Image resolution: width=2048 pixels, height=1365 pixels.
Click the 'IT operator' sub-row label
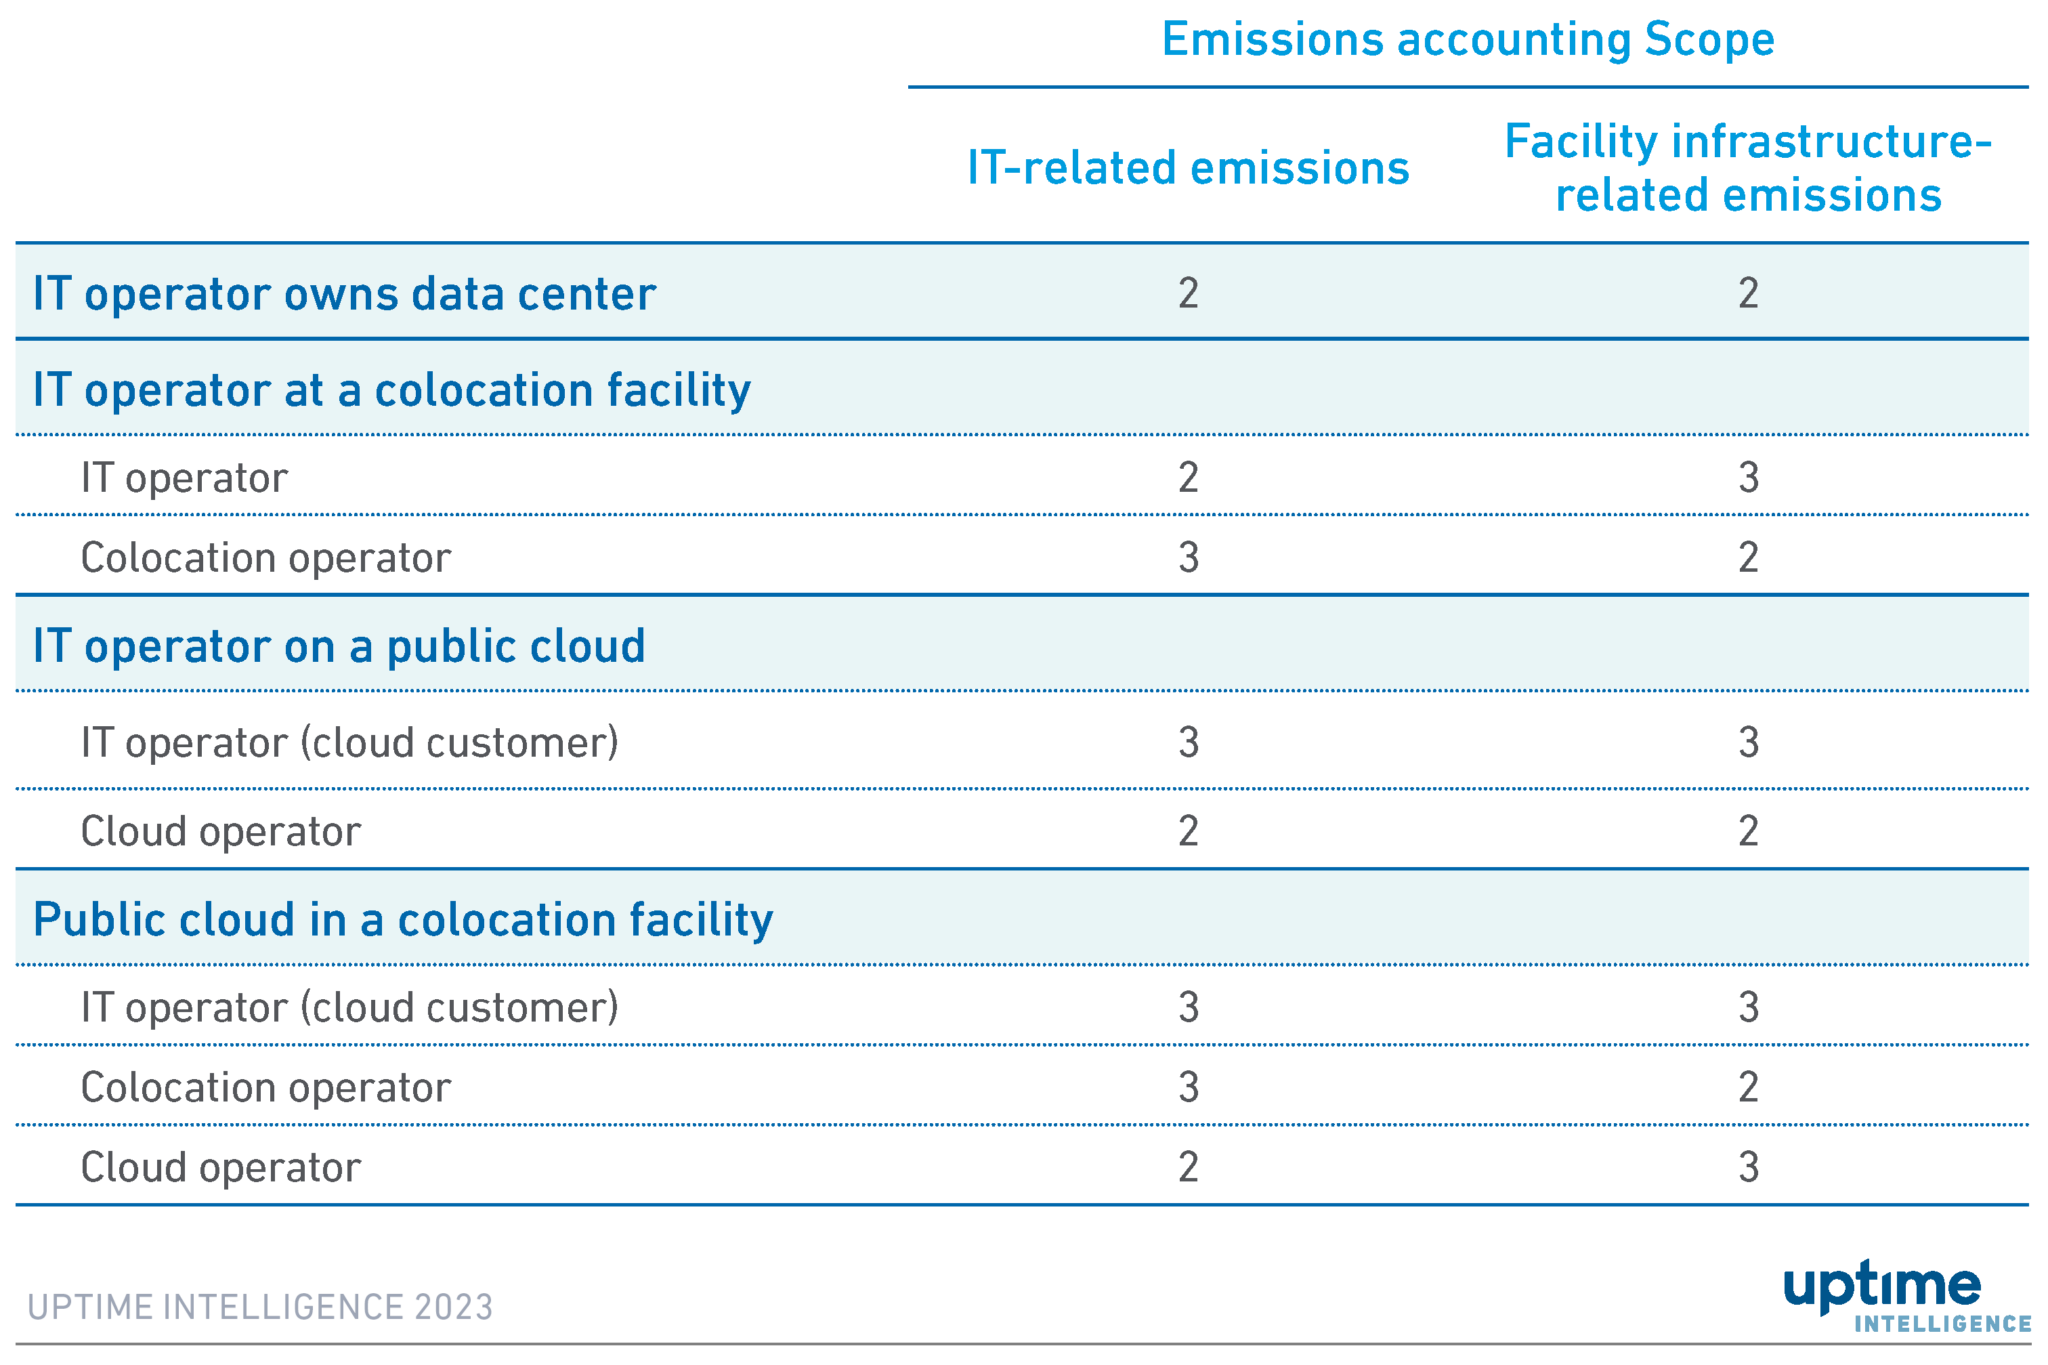click(185, 478)
